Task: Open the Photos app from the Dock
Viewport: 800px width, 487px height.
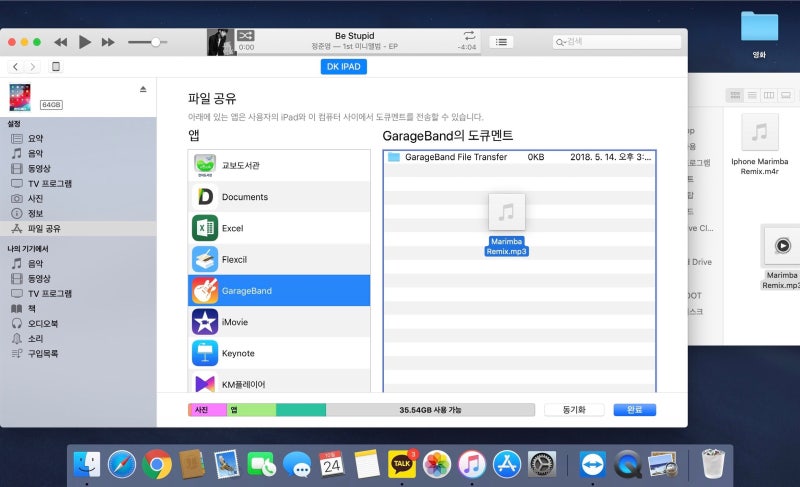Action: click(437, 464)
